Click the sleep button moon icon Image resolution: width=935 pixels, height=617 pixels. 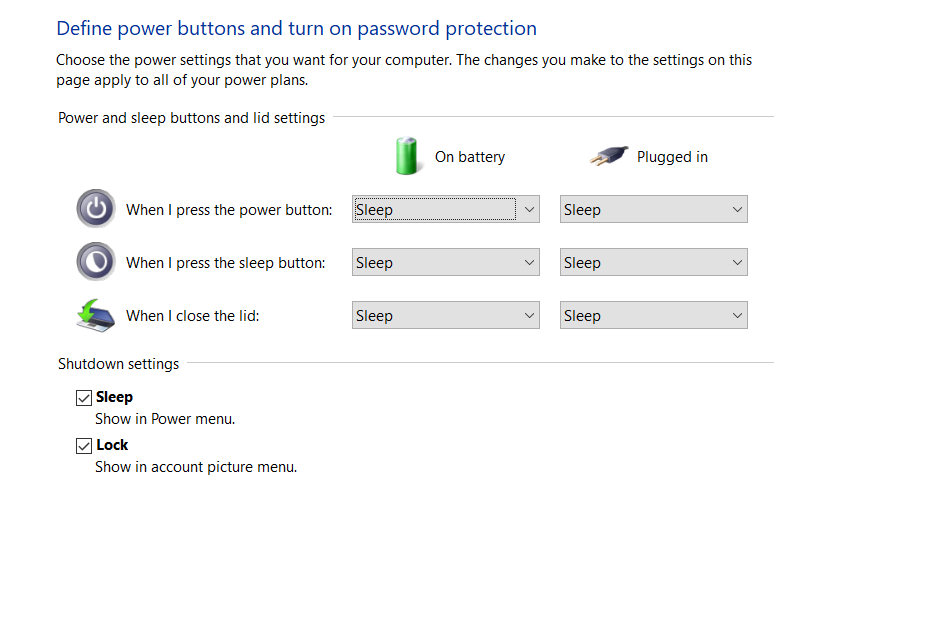point(95,262)
